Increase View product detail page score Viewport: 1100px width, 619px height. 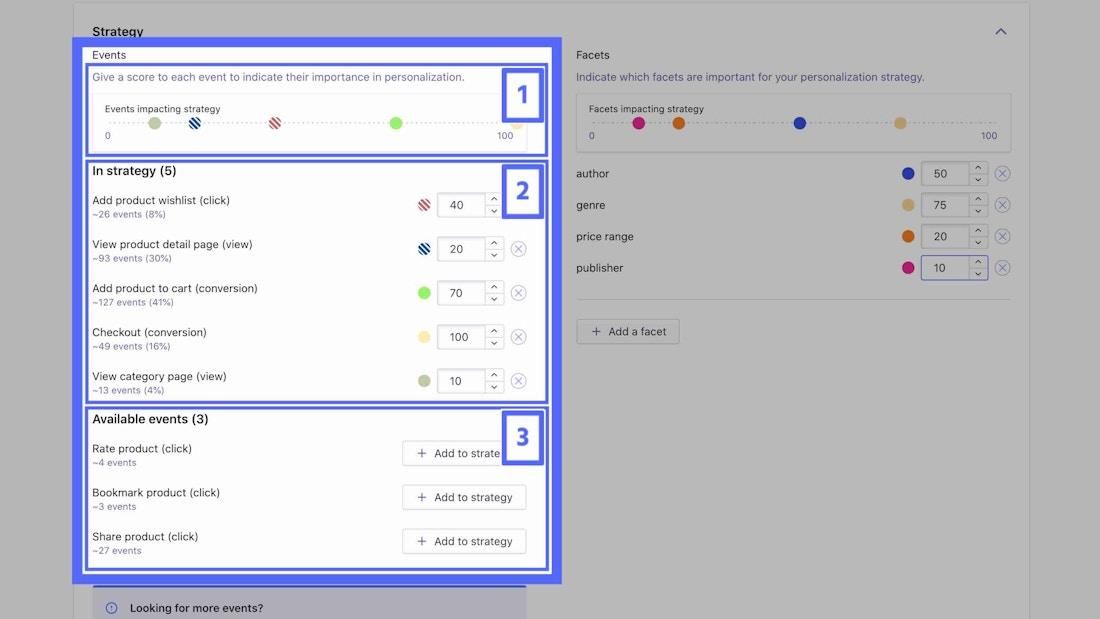coord(494,243)
